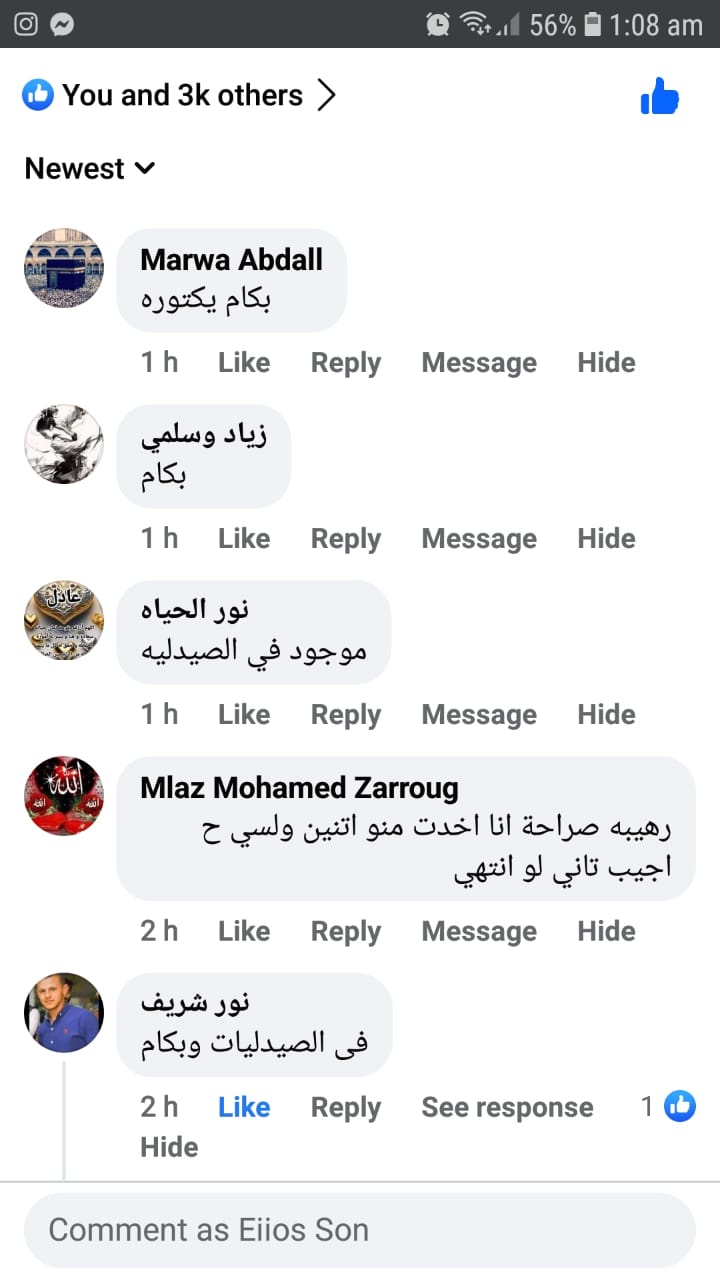Open Mlaz Mohamed Zarroug's profile picture
The height and width of the screenshot is (1280, 720).
64,796
